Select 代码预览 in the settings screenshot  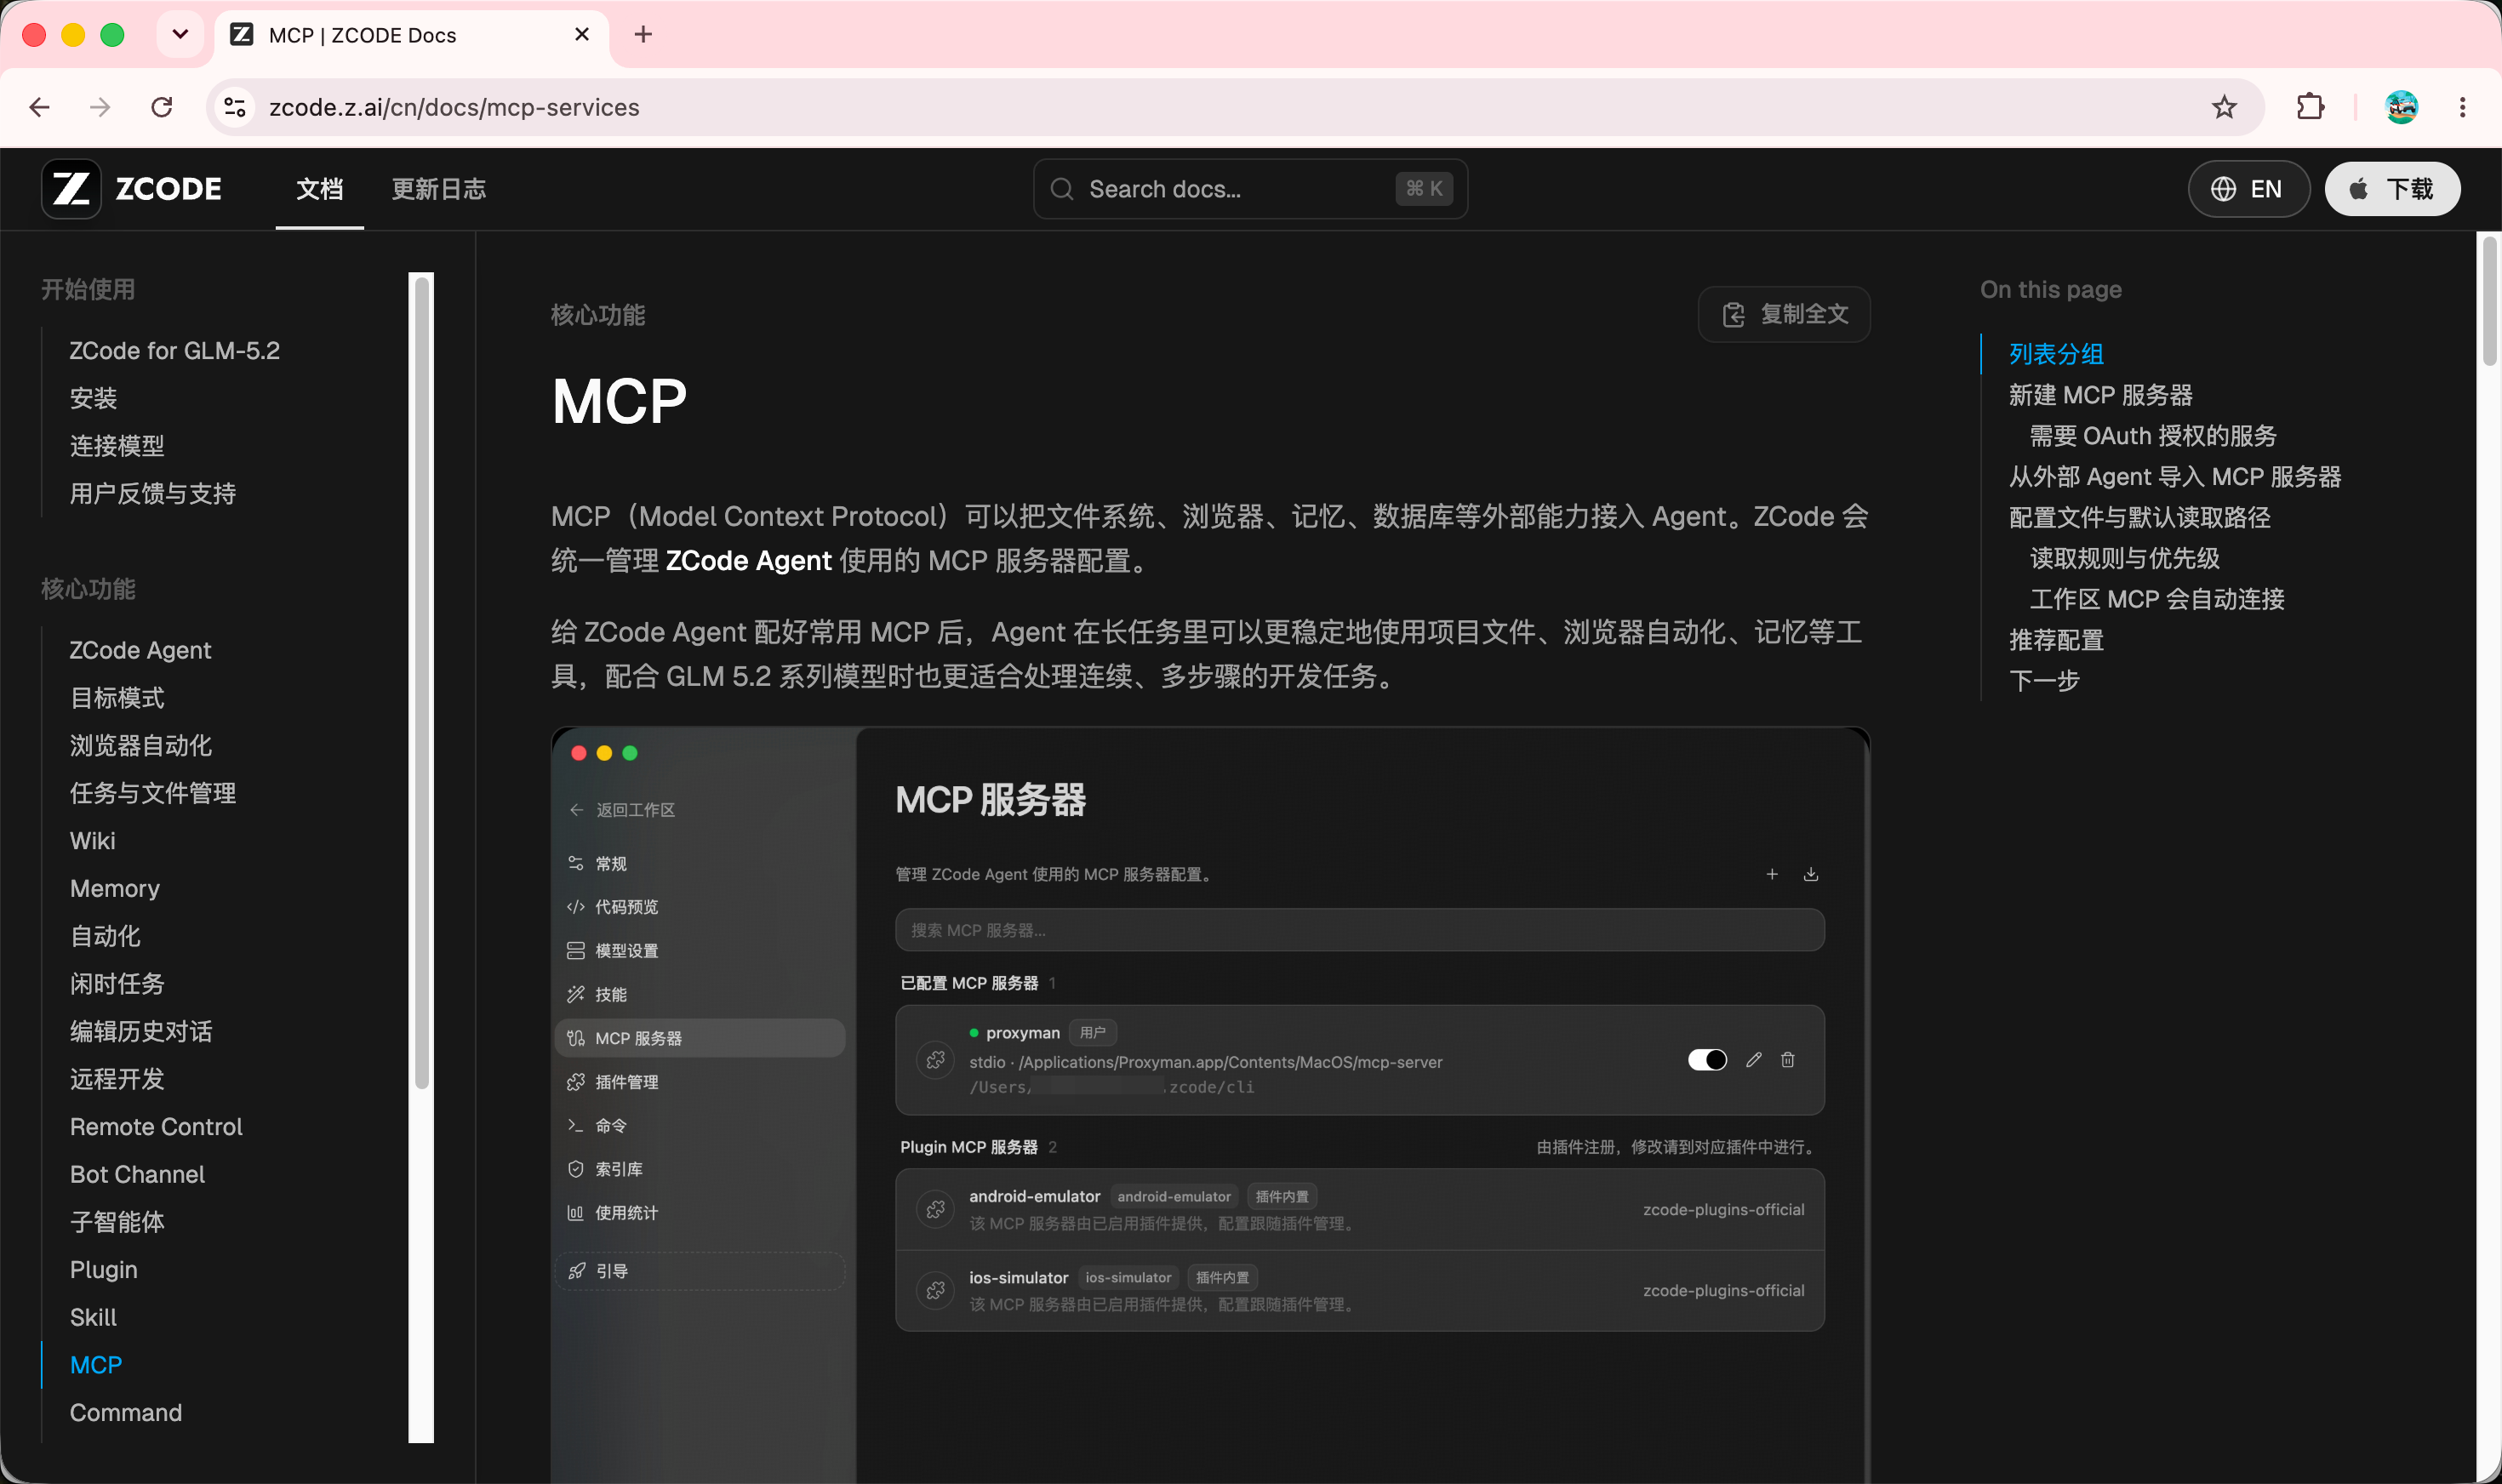pos(700,907)
